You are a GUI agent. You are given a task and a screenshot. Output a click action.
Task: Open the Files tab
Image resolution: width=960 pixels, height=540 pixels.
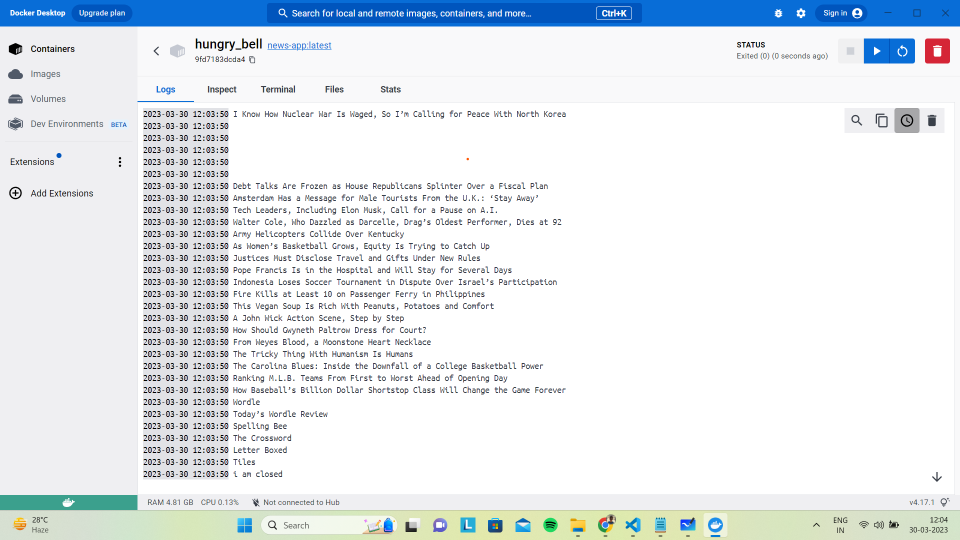(x=334, y=89)
